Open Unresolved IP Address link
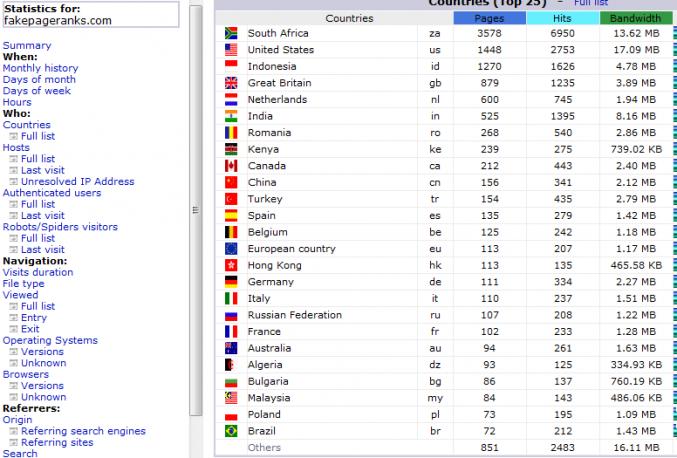The width and height of the screenshot is (677, 458). [x=78, y=181]
